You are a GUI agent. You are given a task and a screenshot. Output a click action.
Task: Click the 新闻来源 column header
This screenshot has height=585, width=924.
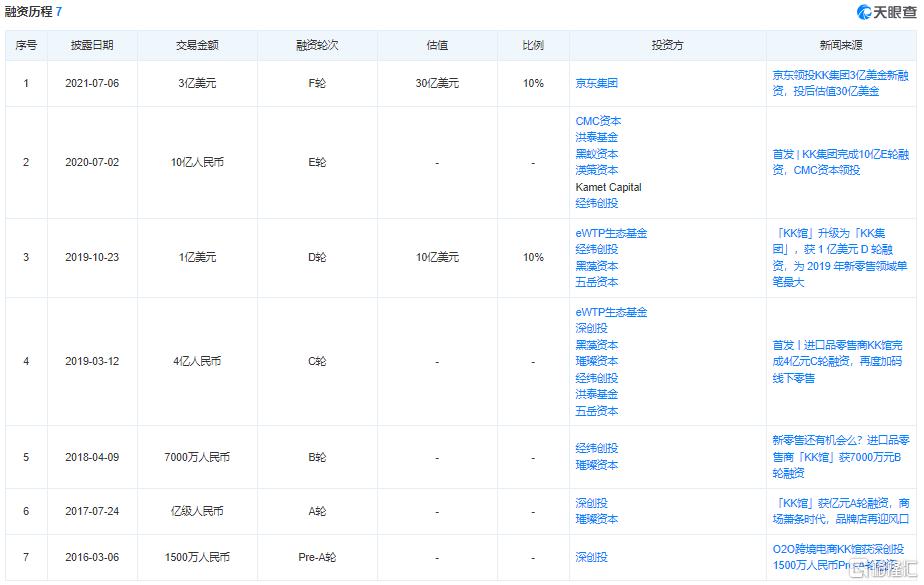coord(841,45)
